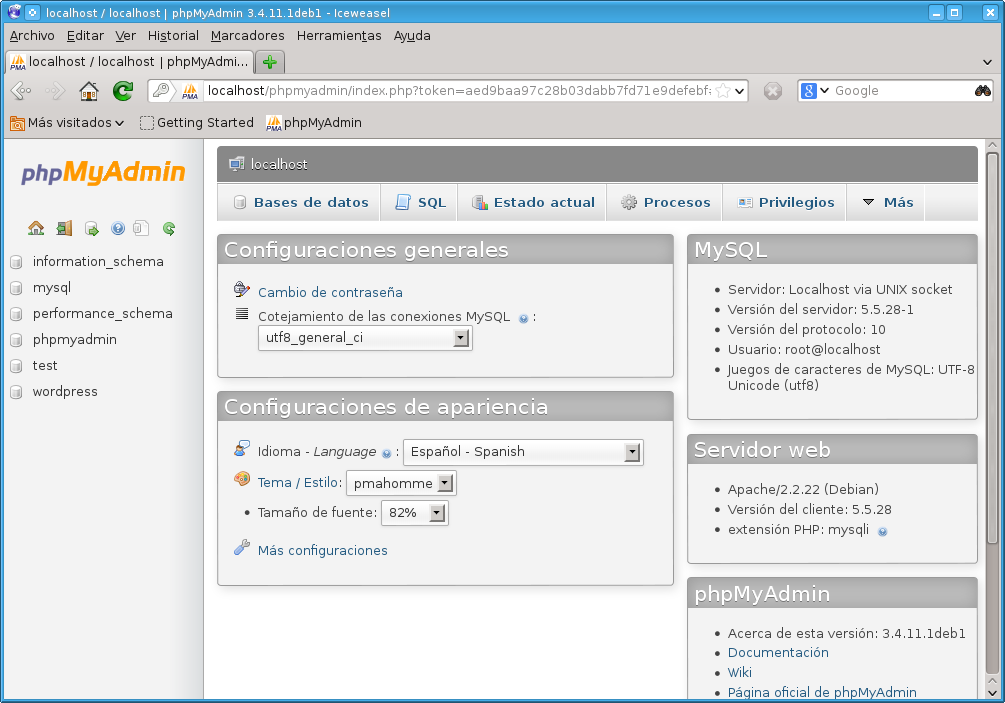The width and height of the screenshot is (1005, 703).
Task: Click the log out door icon
Action: [x=64, y=228]
